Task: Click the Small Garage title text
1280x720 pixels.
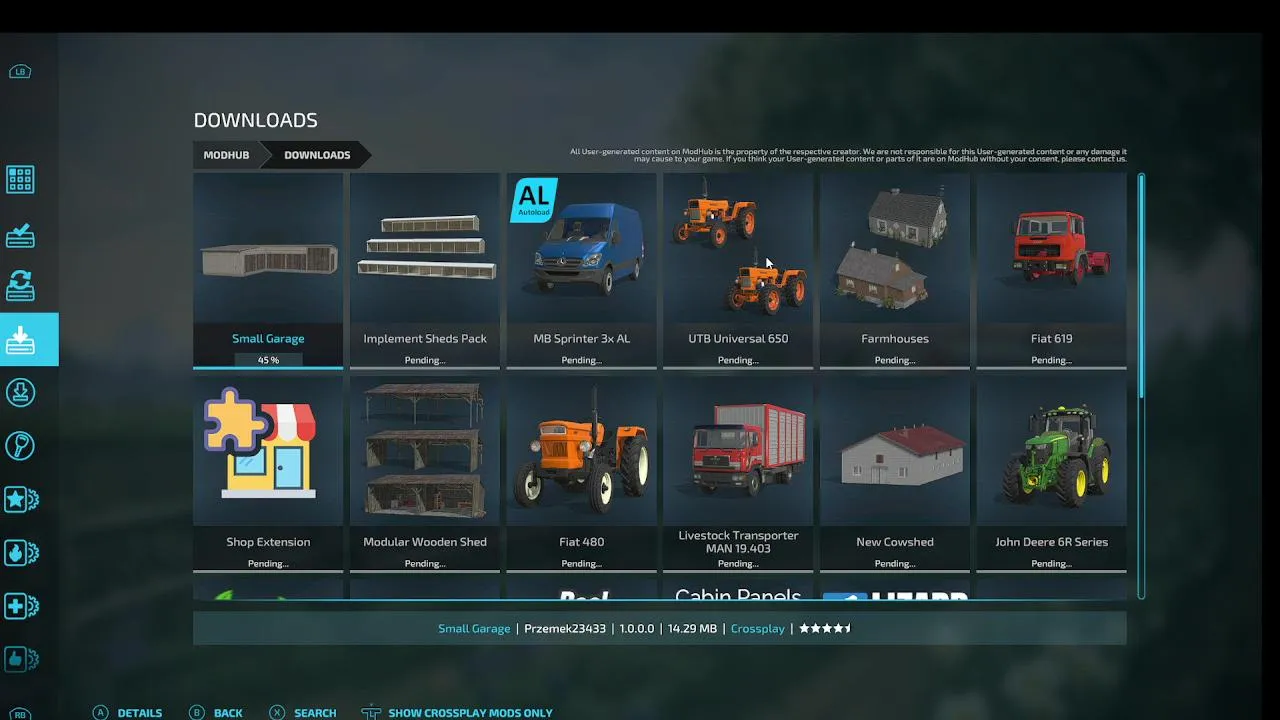Action: 268,339
